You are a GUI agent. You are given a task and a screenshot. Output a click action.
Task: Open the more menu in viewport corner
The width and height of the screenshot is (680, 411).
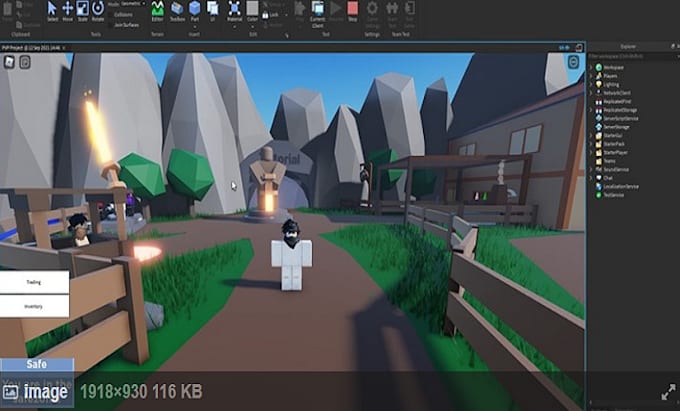[573, 62]
